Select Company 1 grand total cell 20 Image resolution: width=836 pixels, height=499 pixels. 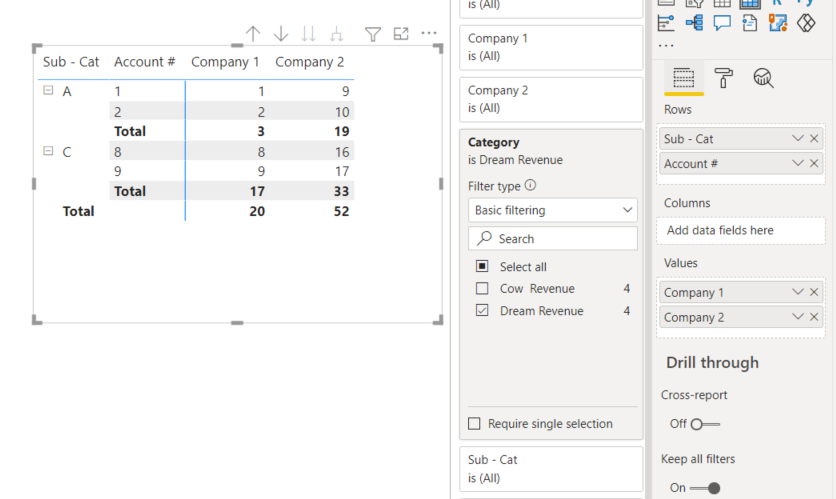coord(257,211)
